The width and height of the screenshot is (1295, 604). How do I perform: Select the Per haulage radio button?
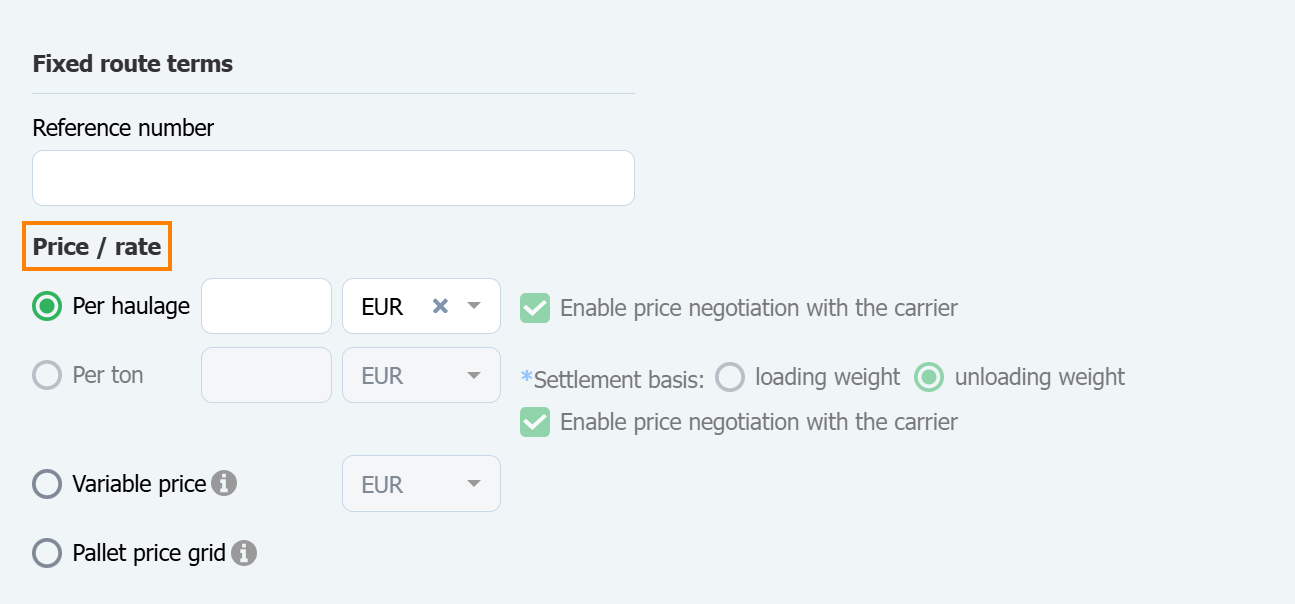(x=47, y=306)
